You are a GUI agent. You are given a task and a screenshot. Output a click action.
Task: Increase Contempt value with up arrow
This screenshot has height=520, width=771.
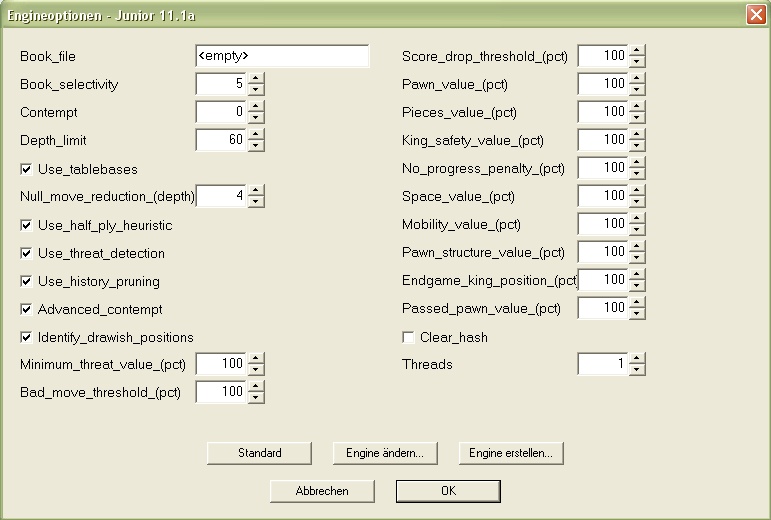(x=256, y=106)
